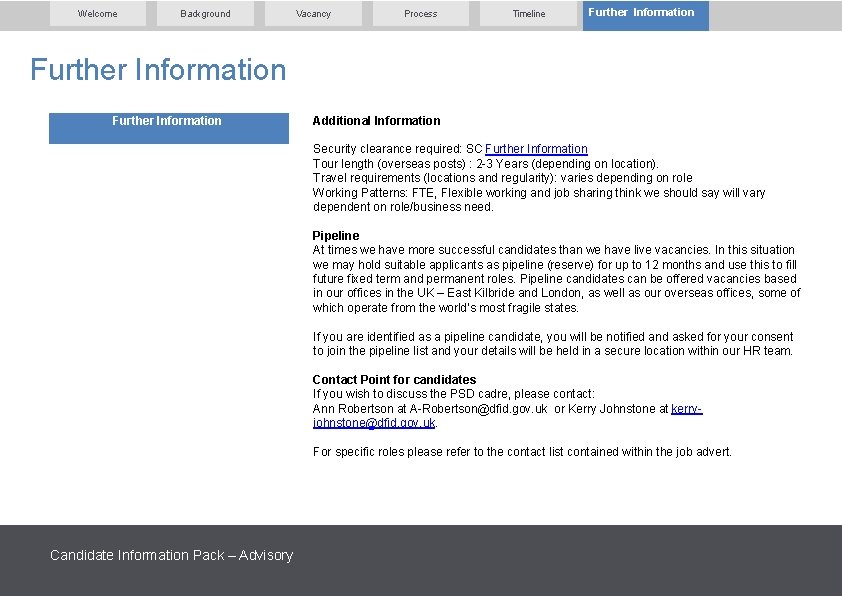The image size is (842, 596).
Task: Click the Candidate Information Pack – Advisory footer
Action: pos(171,555)
